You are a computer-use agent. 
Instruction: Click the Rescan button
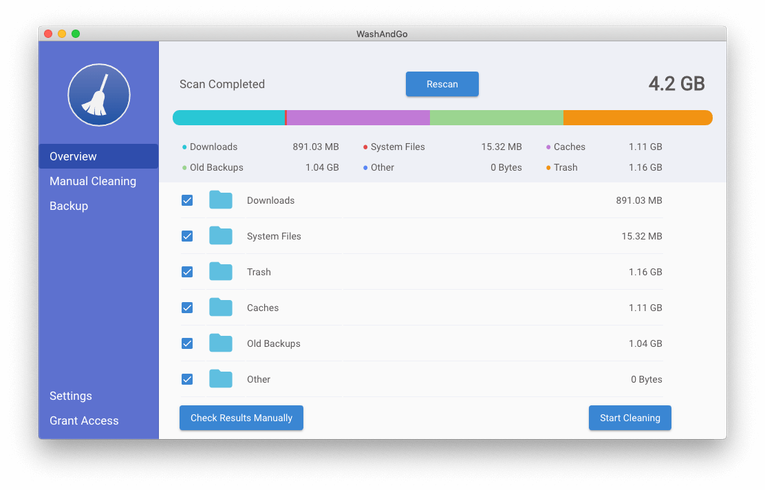click(442, 84)
